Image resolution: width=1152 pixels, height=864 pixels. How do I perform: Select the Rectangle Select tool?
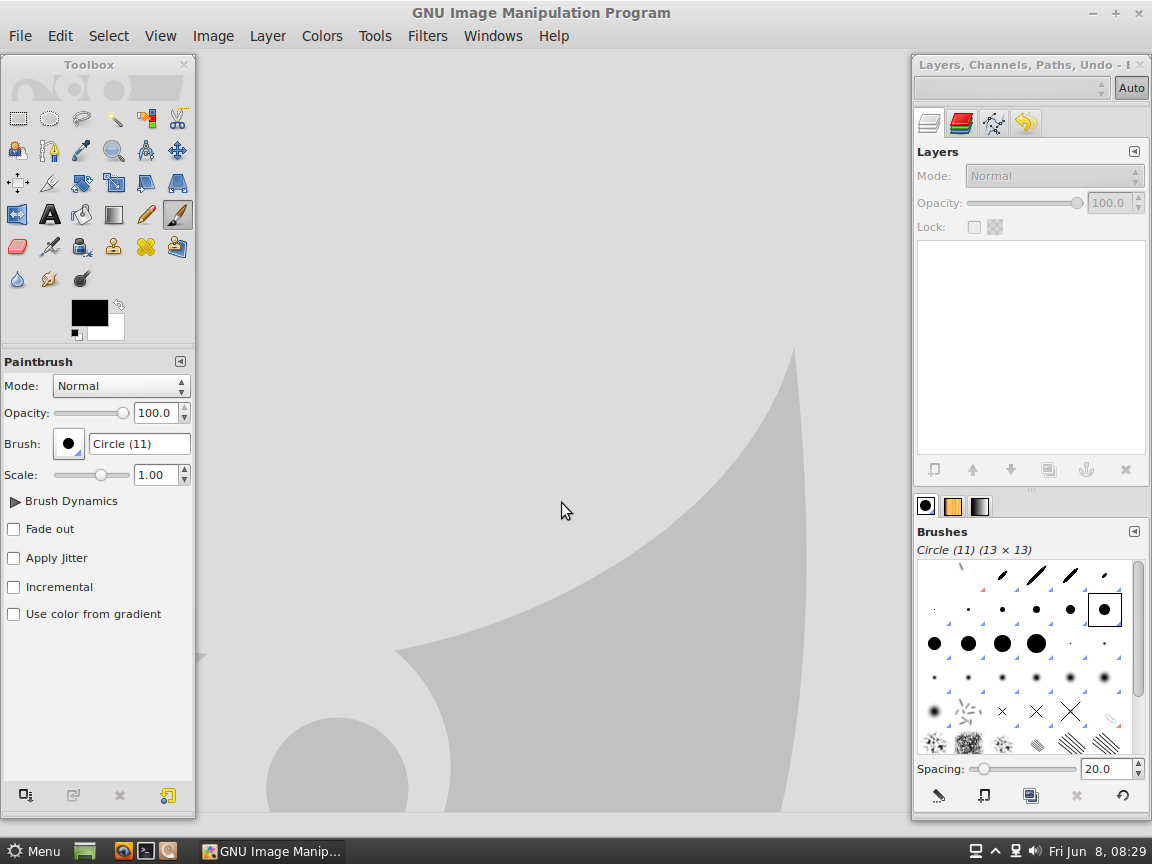pos(18,119)
